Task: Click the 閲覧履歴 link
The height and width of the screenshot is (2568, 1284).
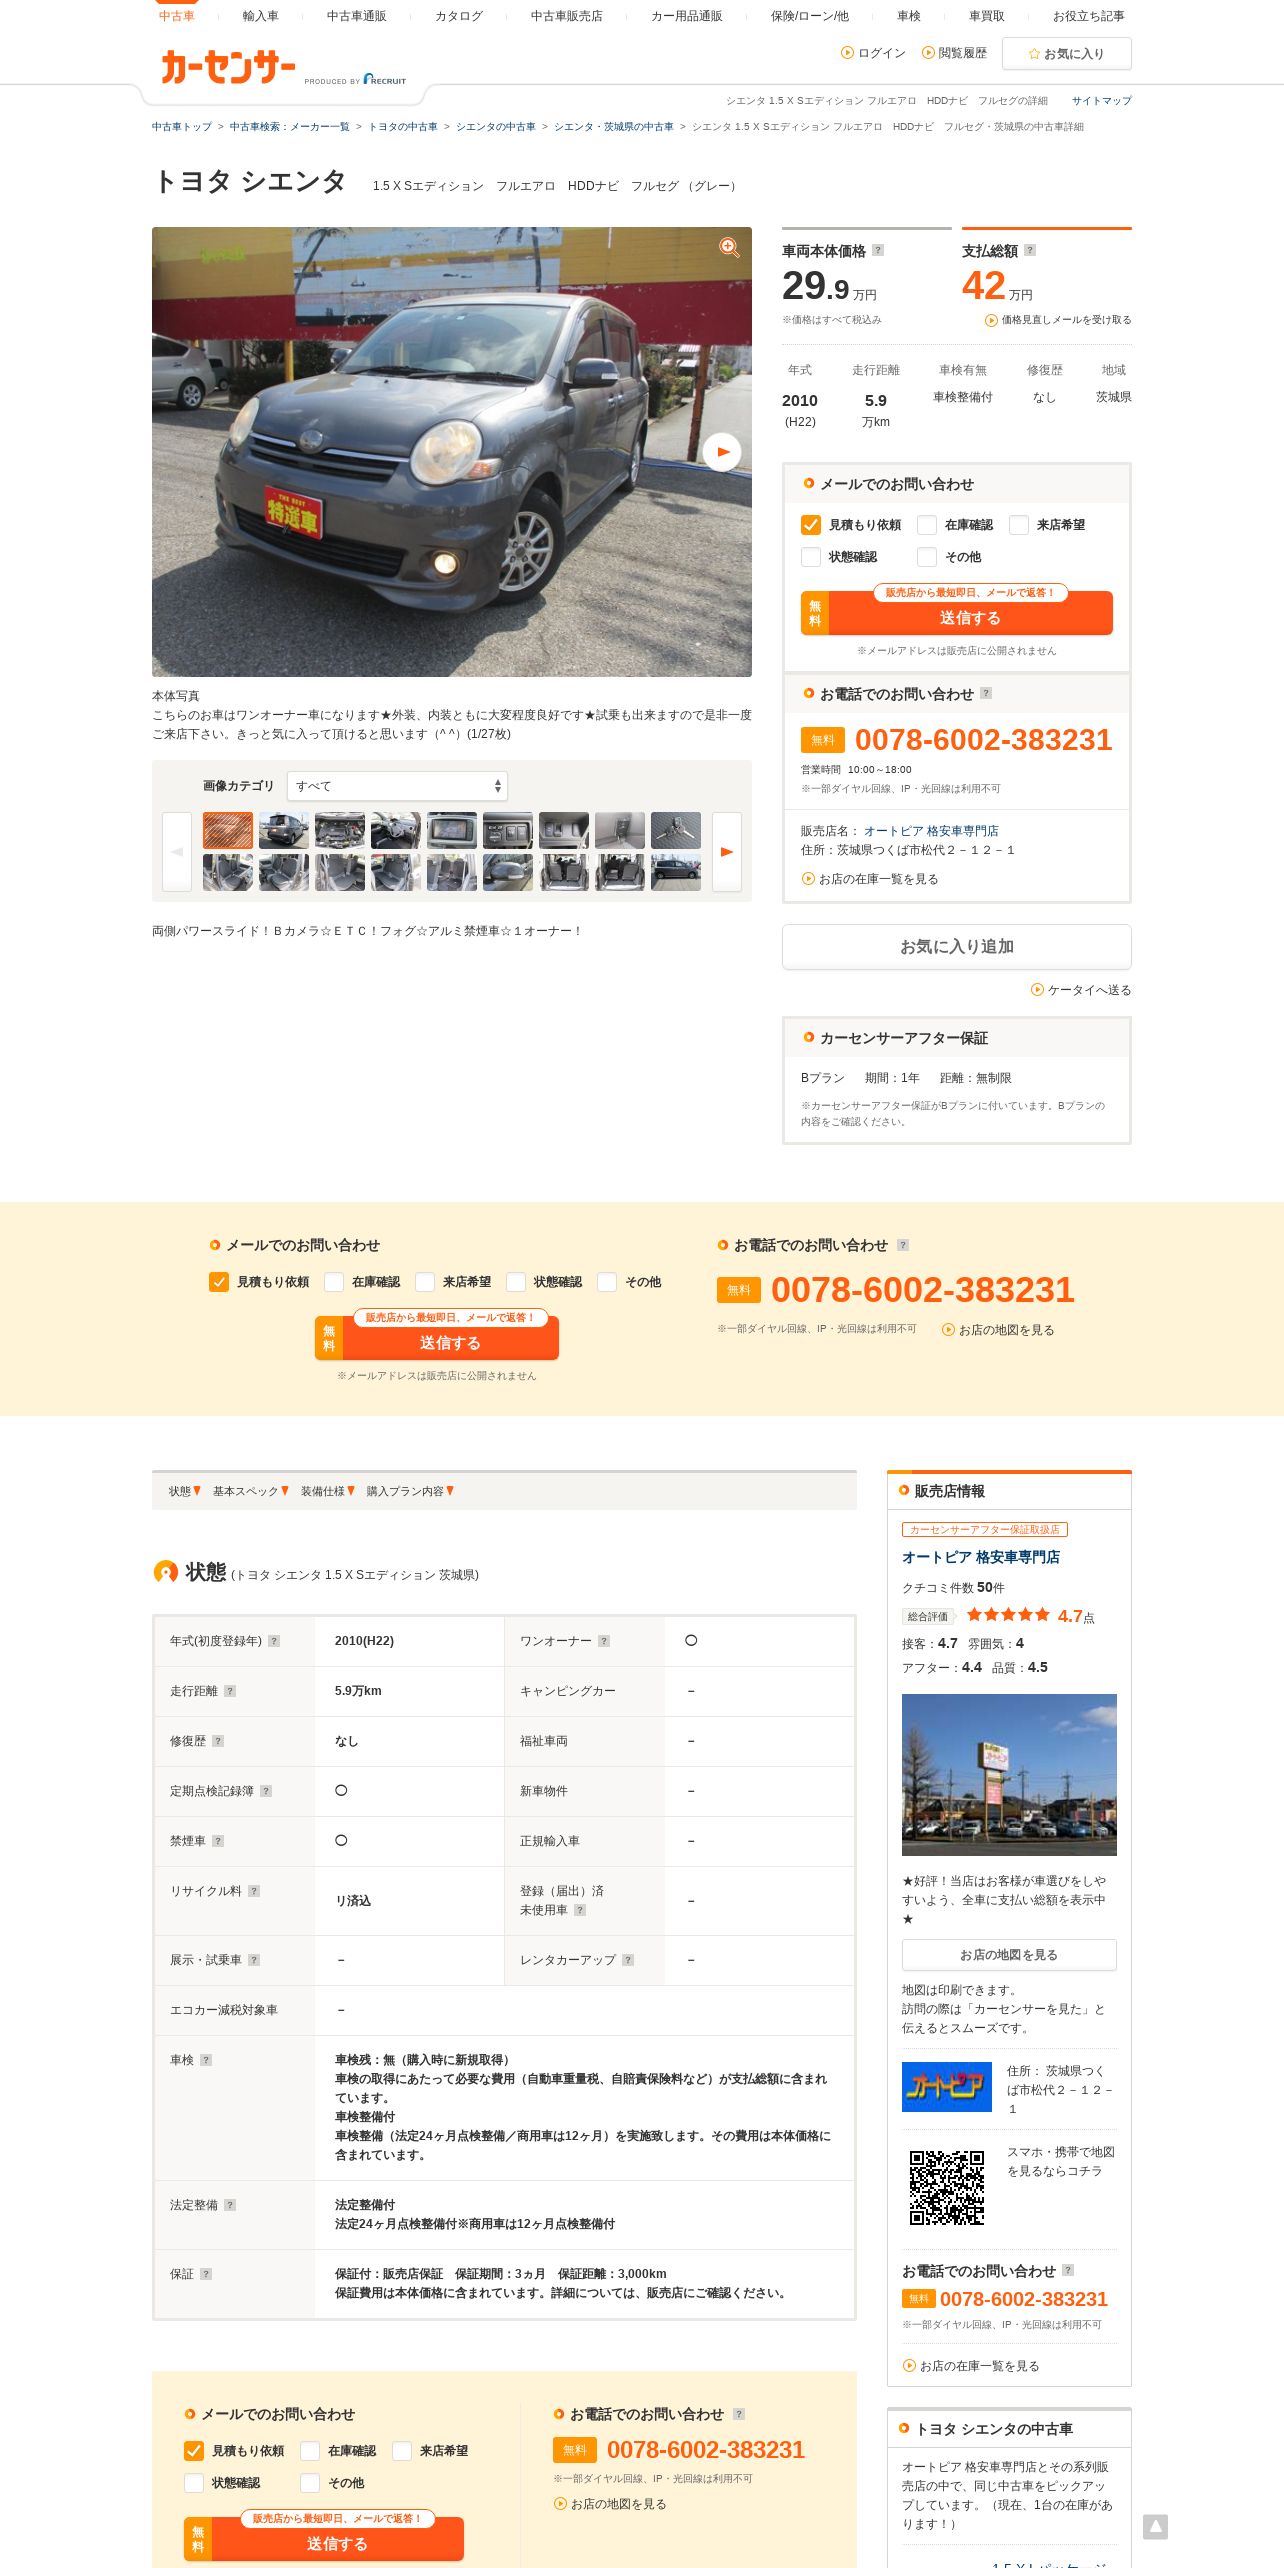Action: pos(954,53)
